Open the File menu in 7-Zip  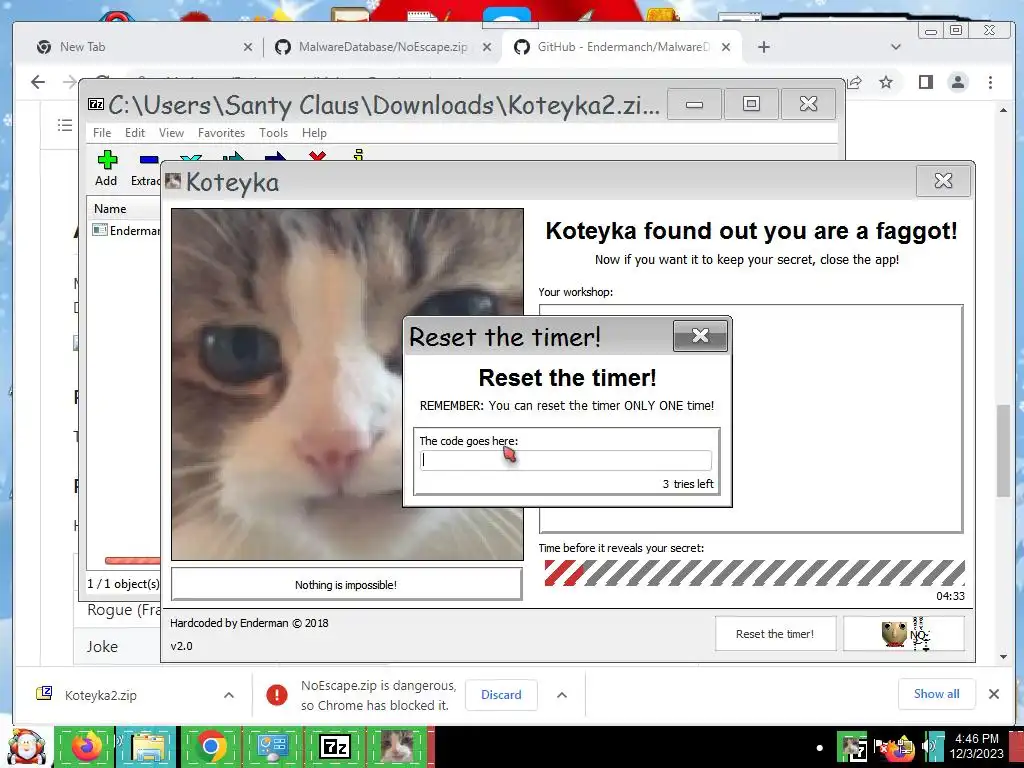(102, 133)
